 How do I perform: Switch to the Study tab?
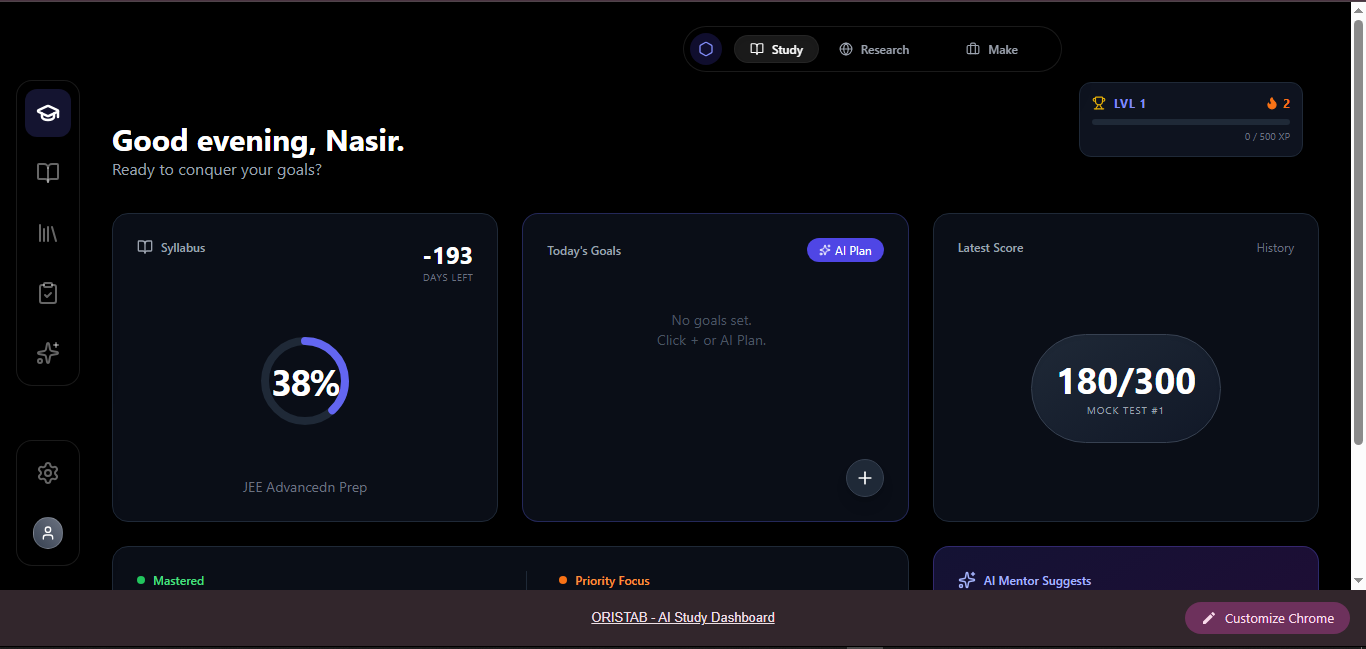click(x=777, y=49)
